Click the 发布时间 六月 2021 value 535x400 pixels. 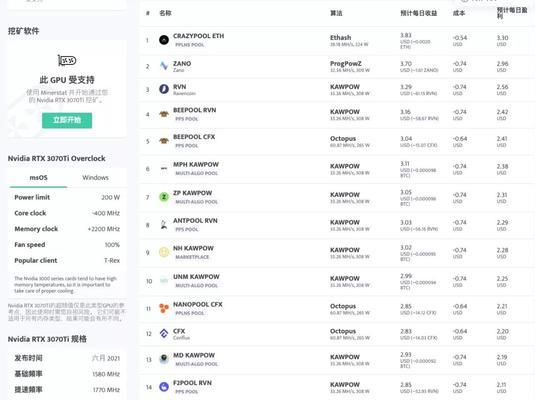(x=106, y=358)
